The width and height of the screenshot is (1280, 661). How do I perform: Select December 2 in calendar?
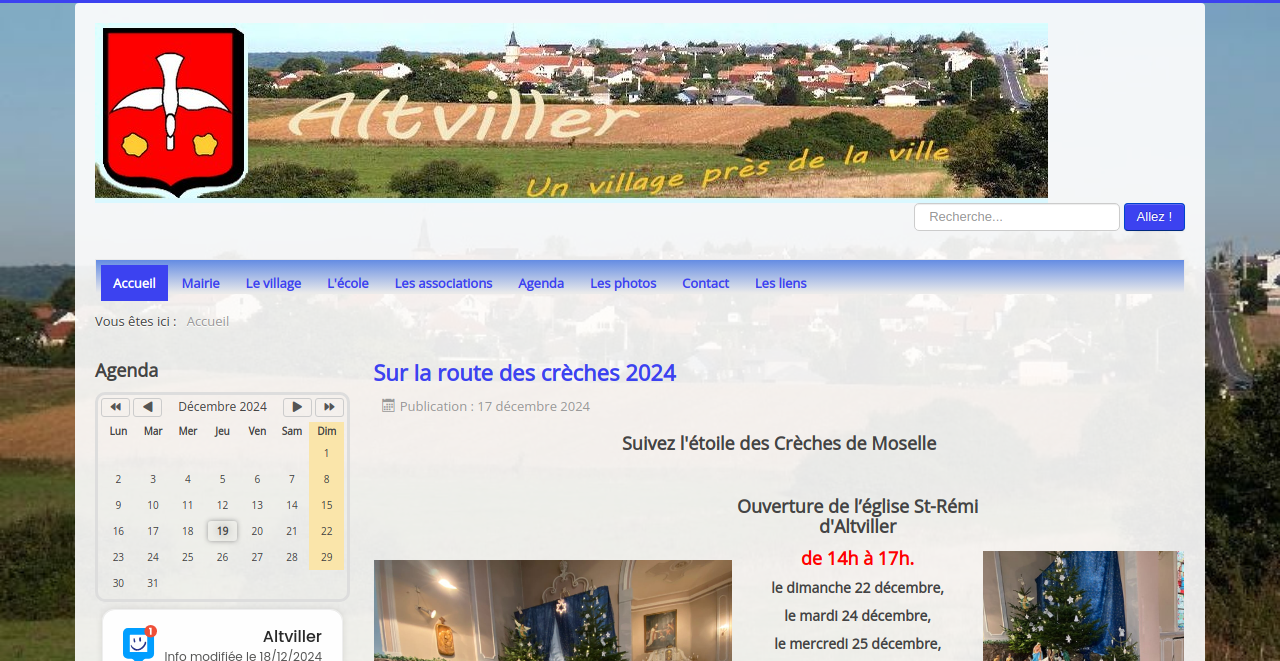[x=118, y=479]
